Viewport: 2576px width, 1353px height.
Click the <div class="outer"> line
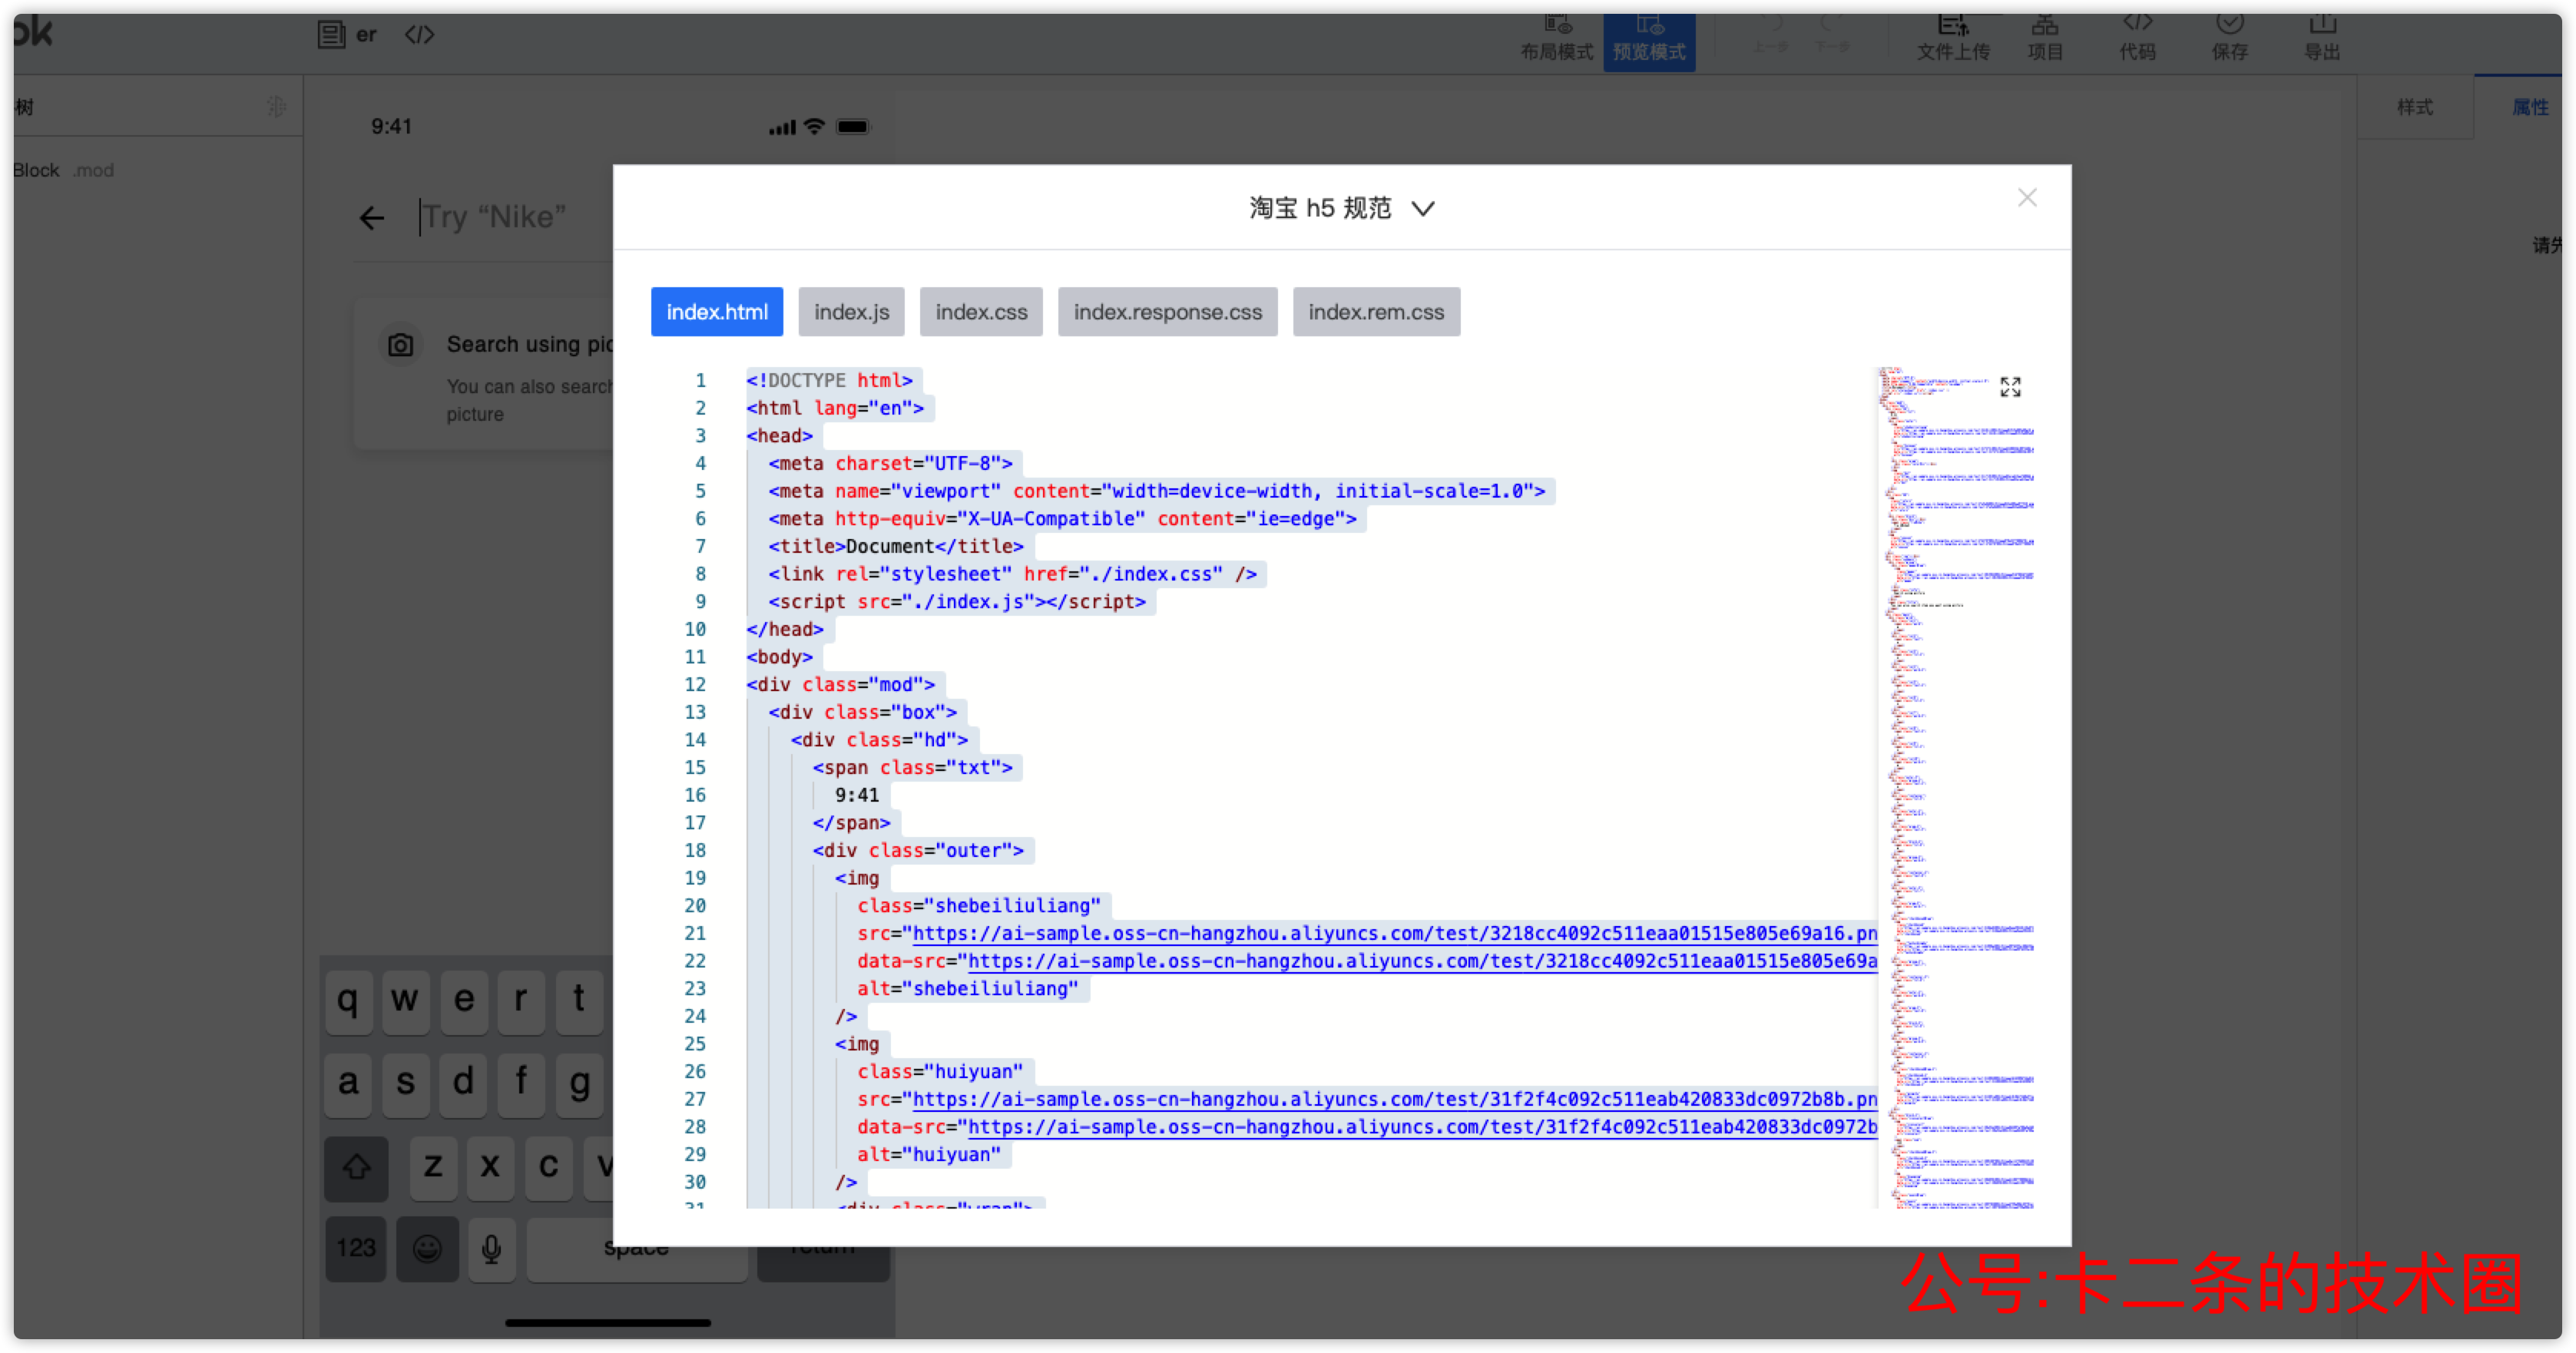coord(918,851)
